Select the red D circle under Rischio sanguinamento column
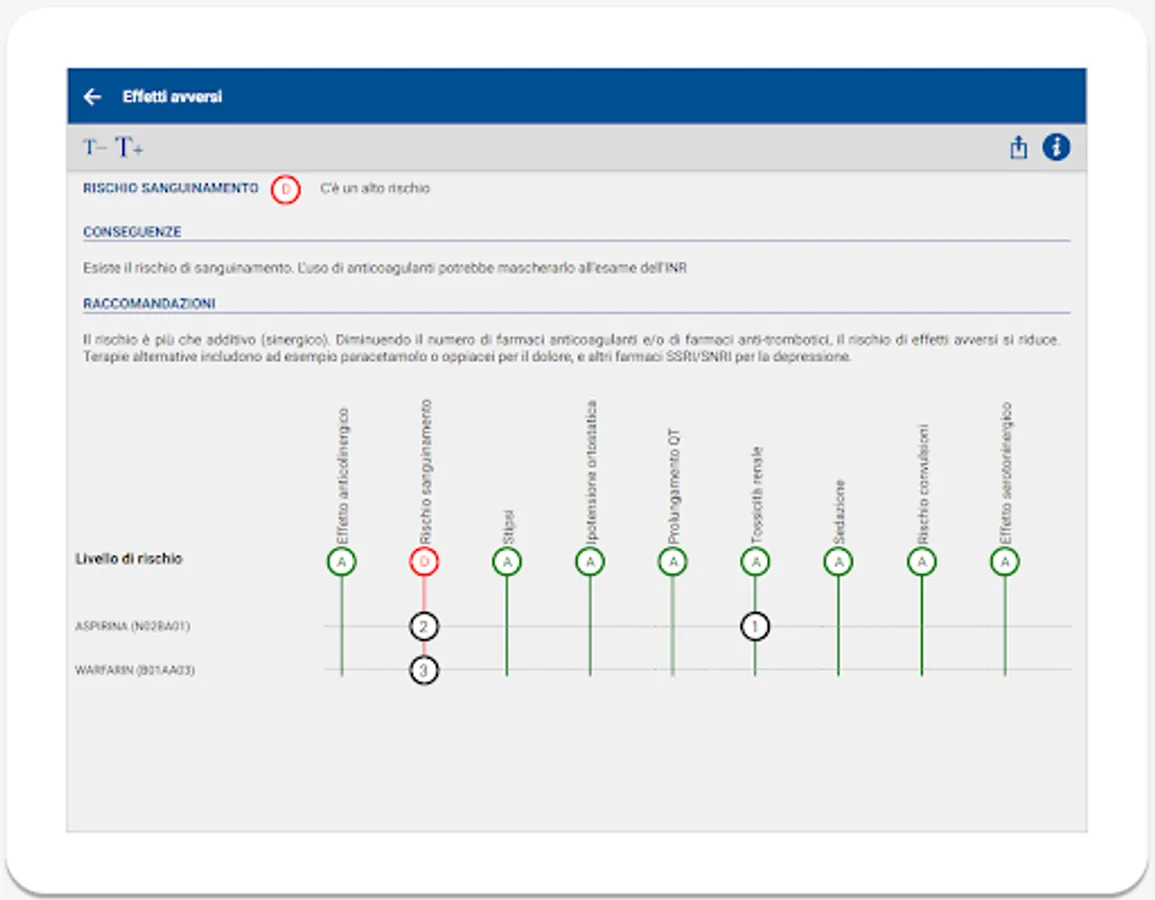 coord(424,562)
